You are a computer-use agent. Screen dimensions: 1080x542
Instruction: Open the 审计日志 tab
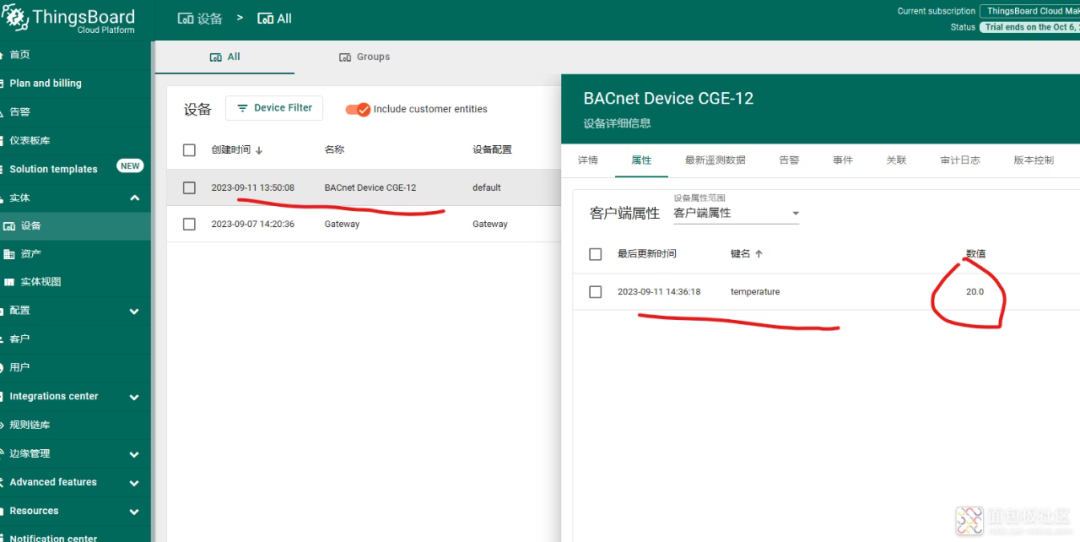pos(959,160)
